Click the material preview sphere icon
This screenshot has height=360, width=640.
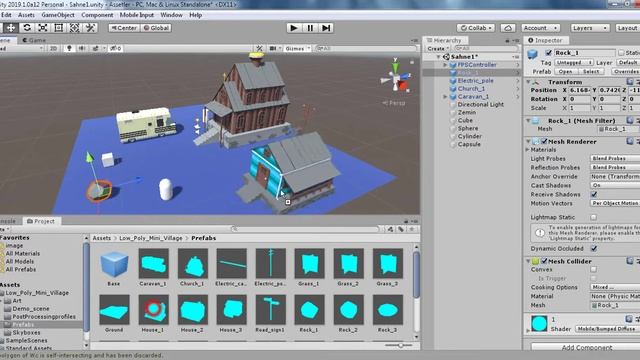[x=539, y=324]
